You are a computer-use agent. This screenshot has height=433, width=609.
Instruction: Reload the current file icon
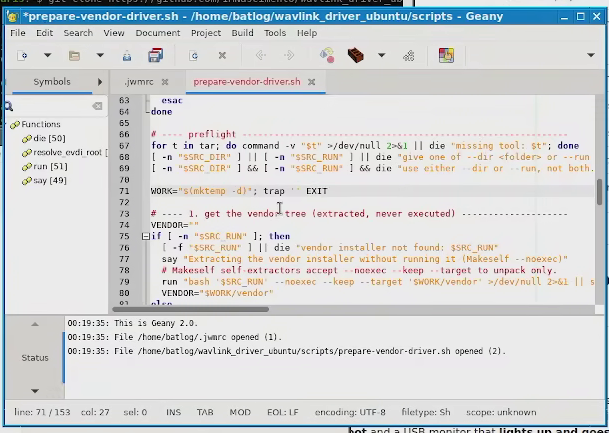pos(193,56)
